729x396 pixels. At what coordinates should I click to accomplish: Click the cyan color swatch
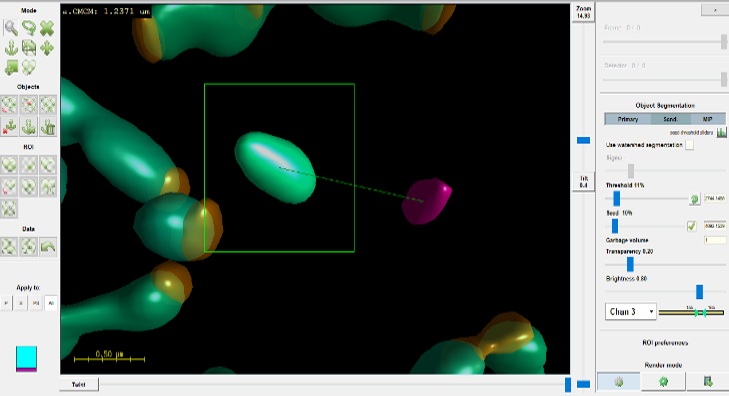[26, 357]
